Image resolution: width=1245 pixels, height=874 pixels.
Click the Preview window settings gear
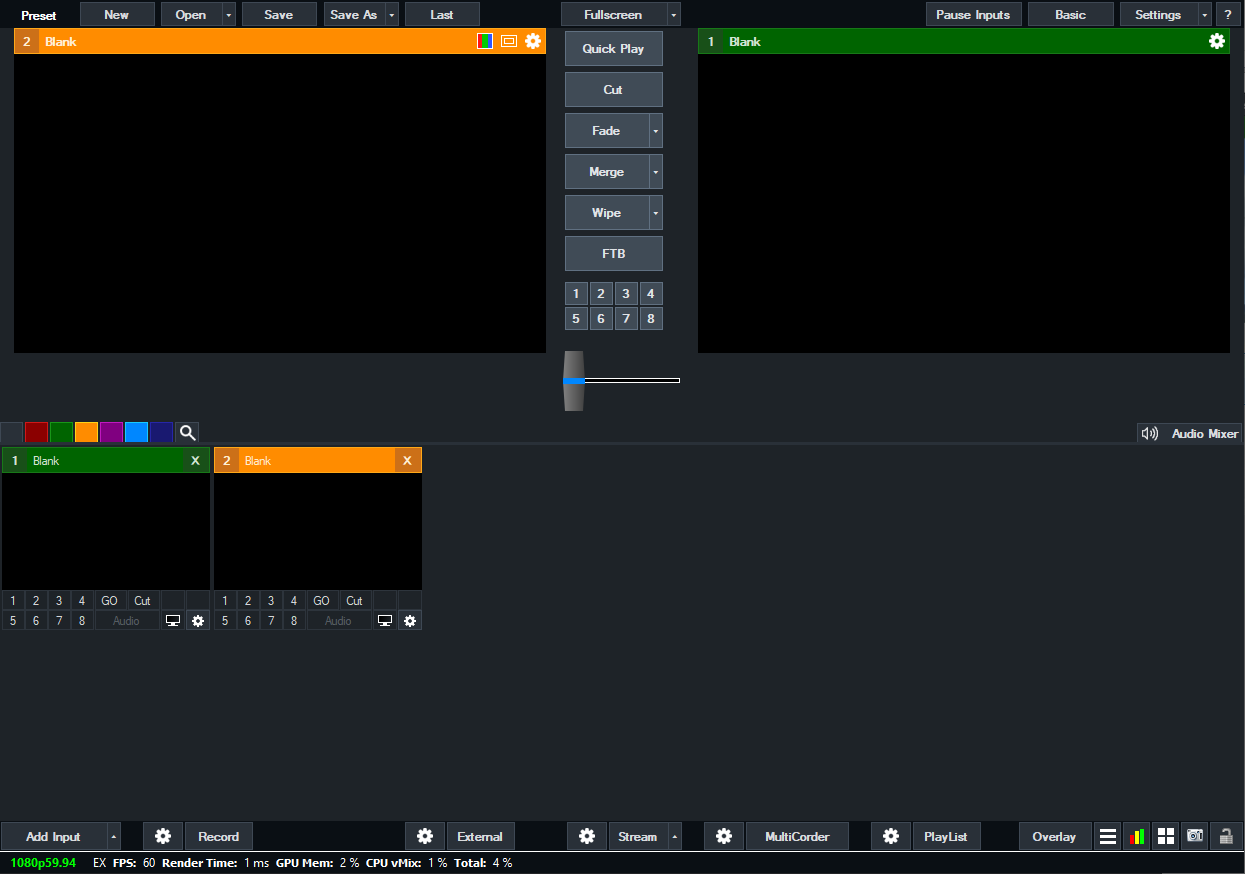pyautogui.click(x=533, y=41)
